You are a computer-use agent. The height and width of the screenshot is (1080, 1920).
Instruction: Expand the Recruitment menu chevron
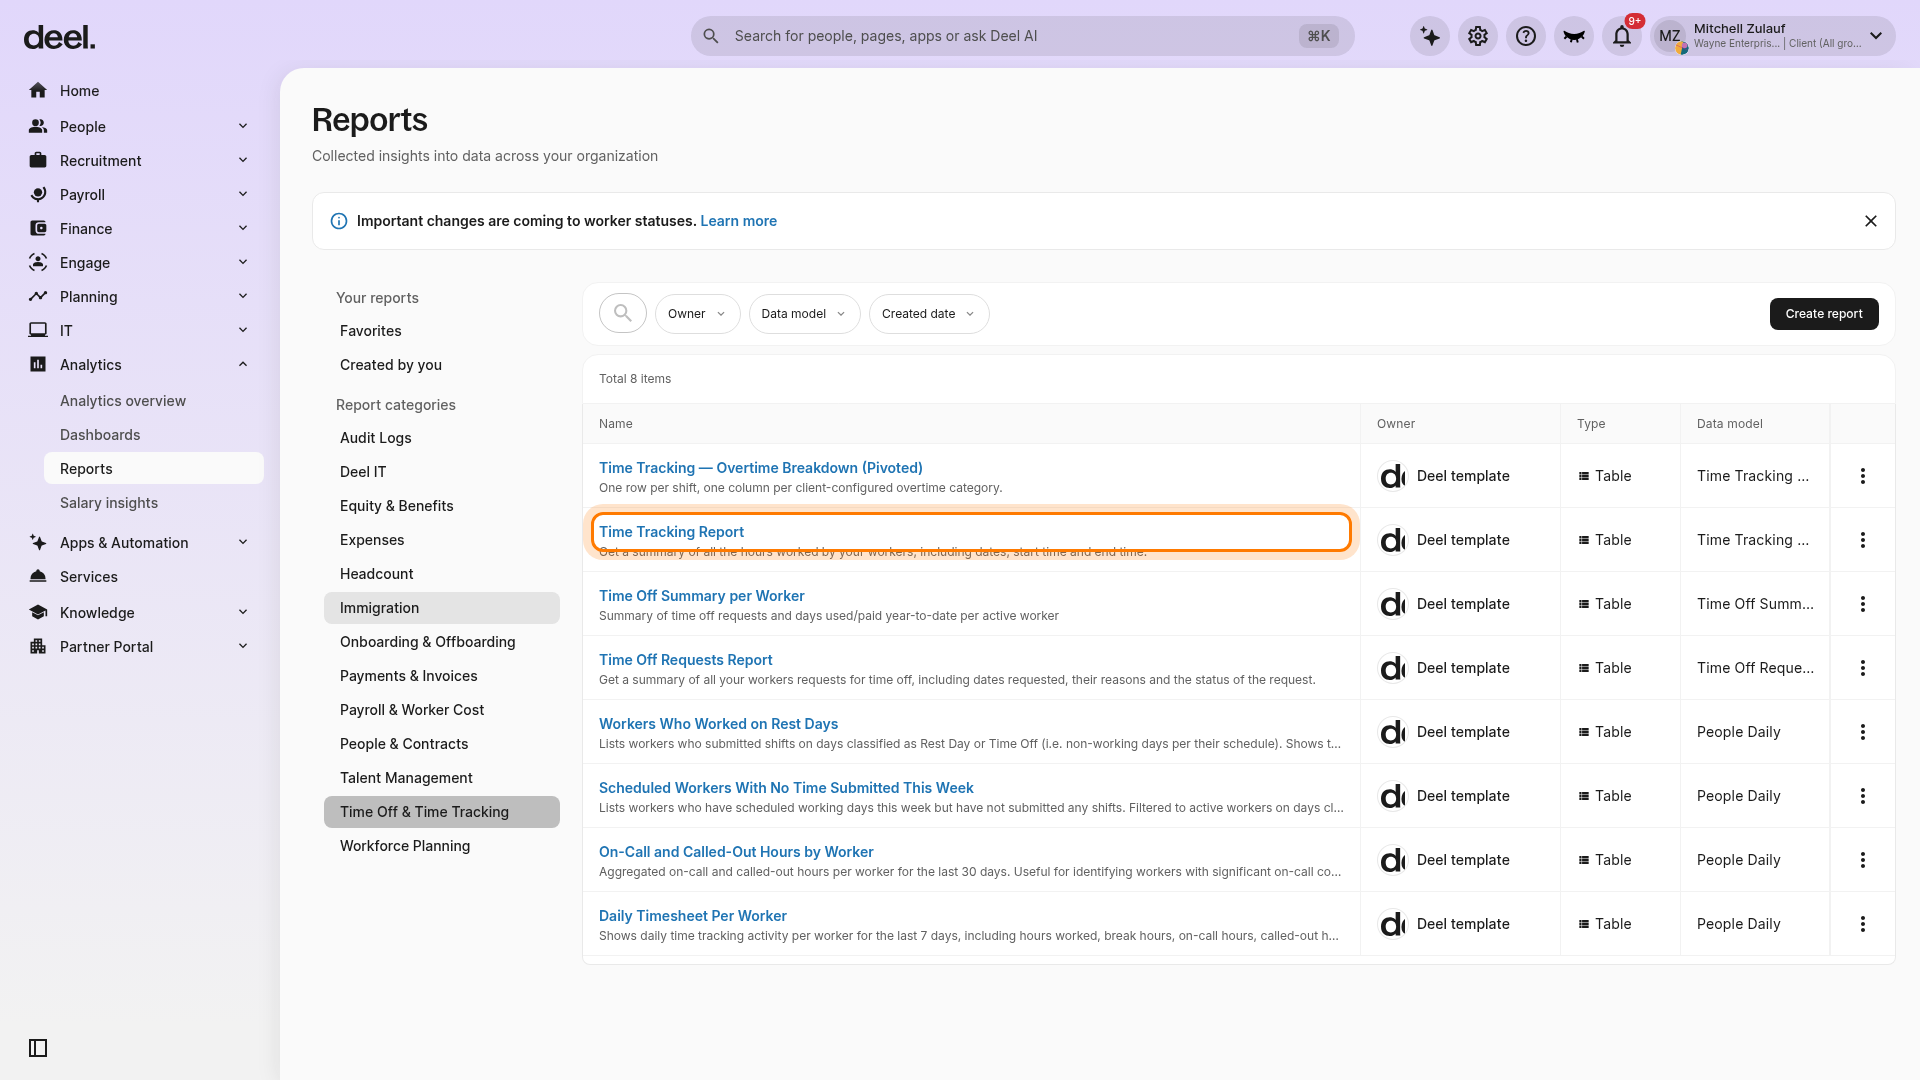coord(243,160)
